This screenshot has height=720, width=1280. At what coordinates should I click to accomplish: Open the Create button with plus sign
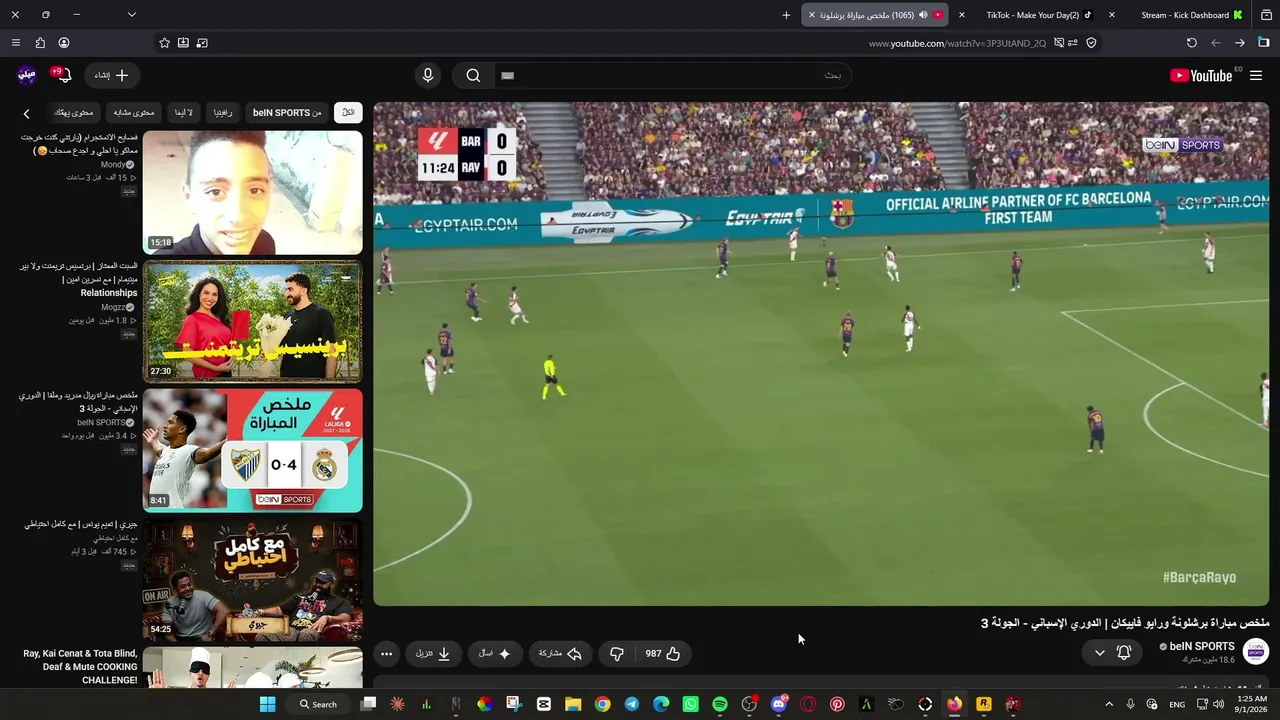111,75
